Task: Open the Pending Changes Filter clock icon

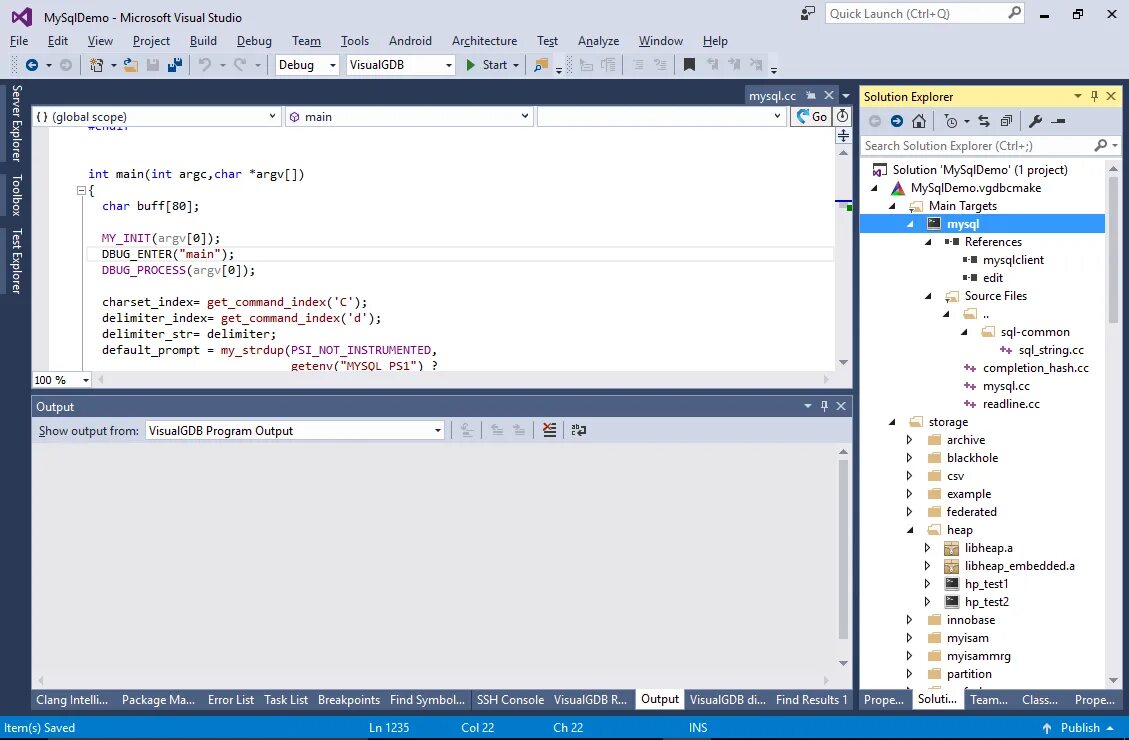Action: [950, 122]
